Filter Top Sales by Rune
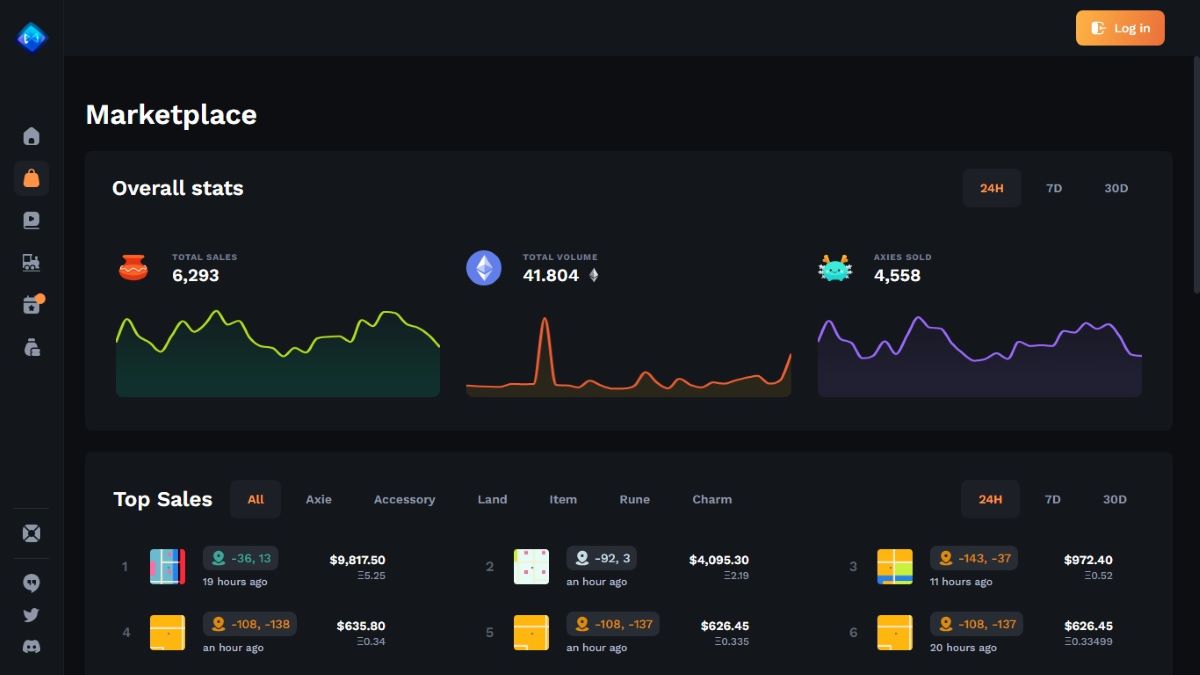The image size is (1200, 675). (x=634, y=499)
